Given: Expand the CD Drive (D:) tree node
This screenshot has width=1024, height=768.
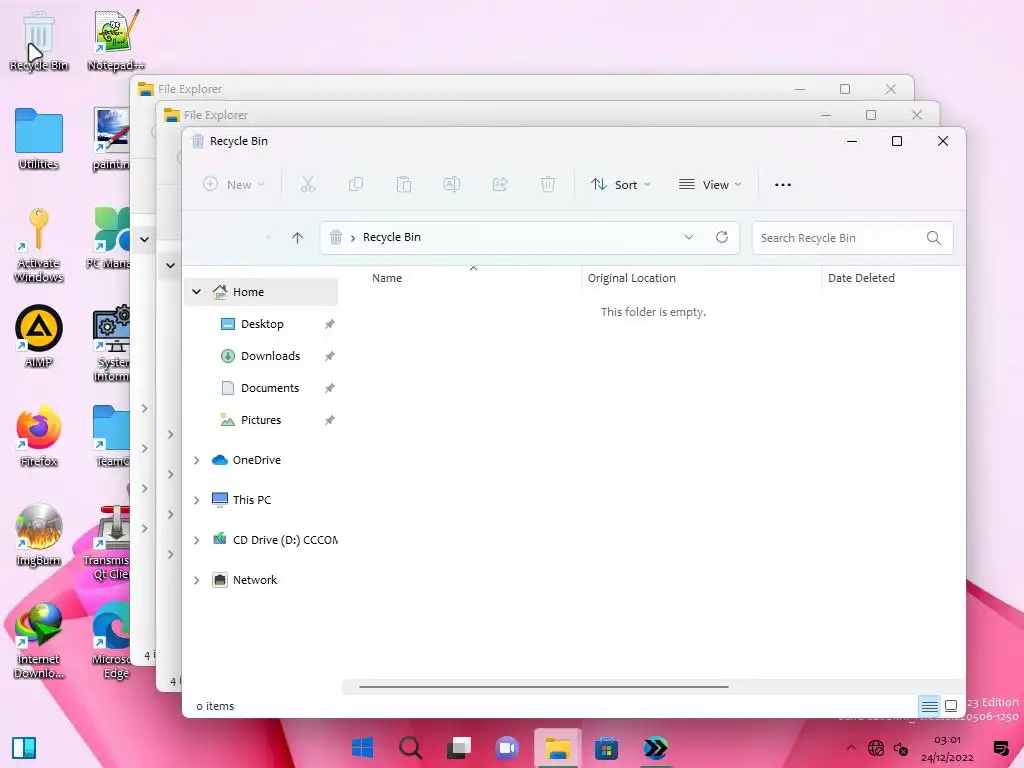Looking at the screenshot, I should [197, 540].
